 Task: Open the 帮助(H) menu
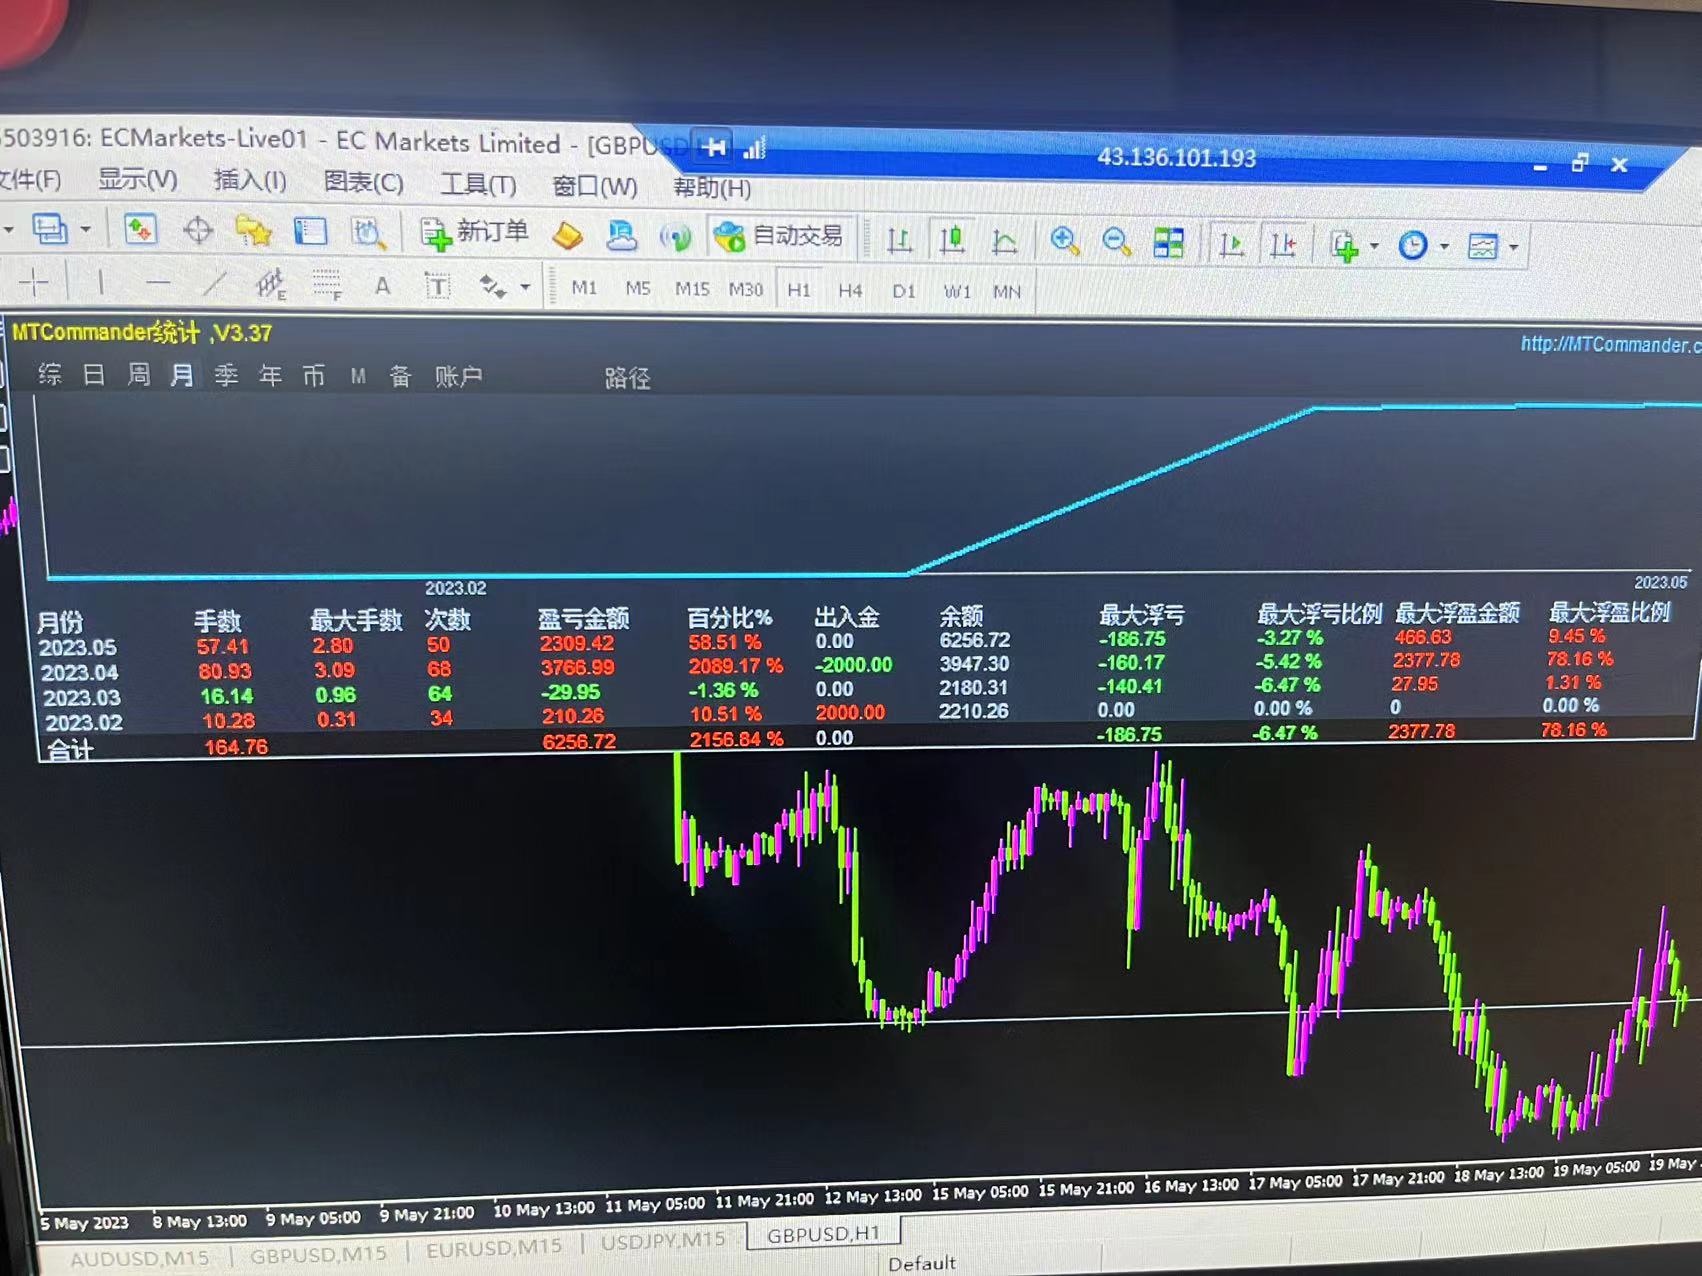(712, 188)
